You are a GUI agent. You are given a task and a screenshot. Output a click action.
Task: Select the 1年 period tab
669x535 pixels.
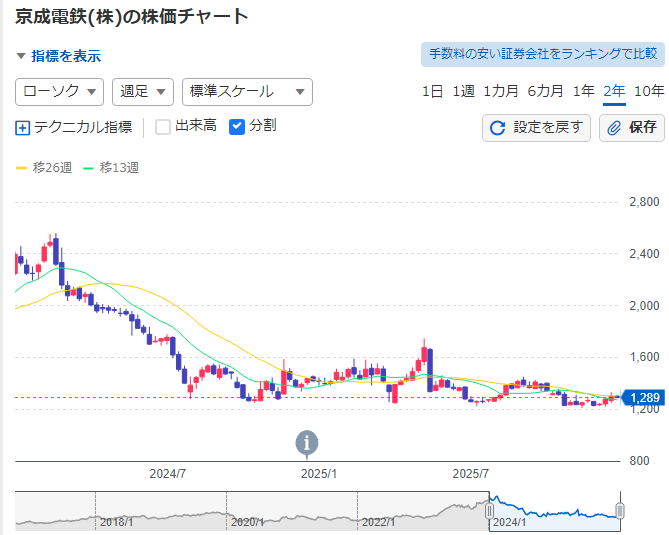point(583,91)
